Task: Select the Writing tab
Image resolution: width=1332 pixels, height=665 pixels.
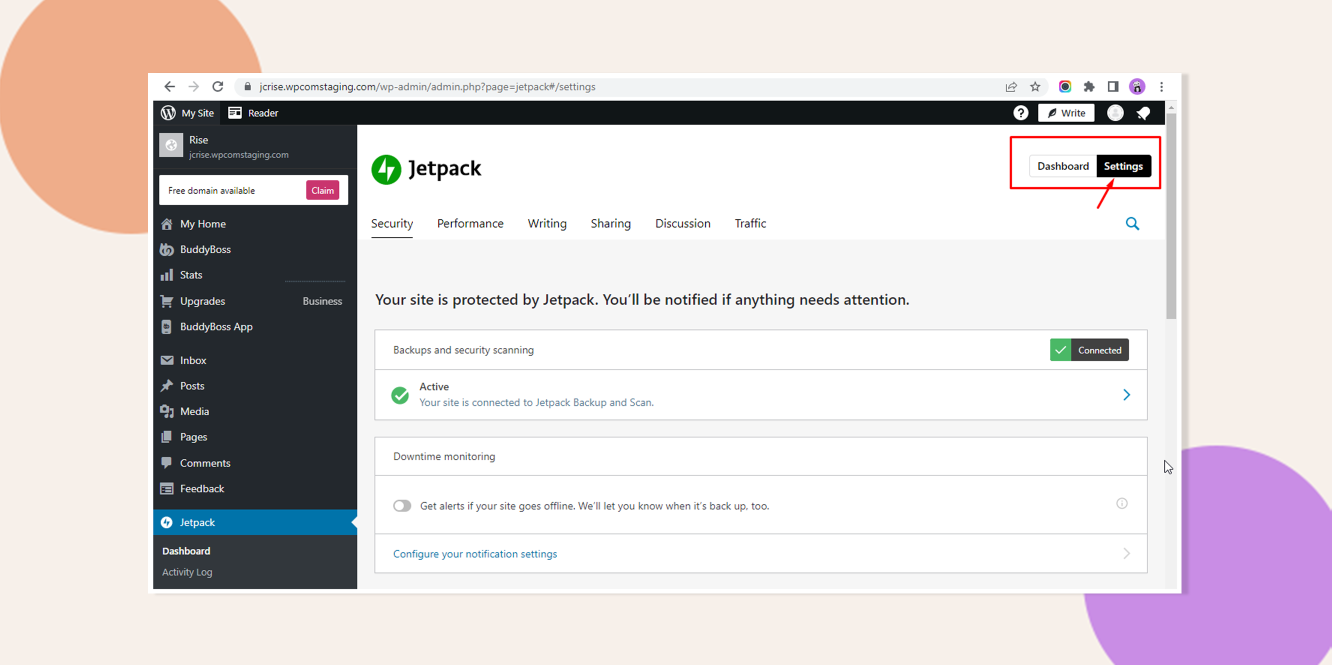Action: [547, 224]
